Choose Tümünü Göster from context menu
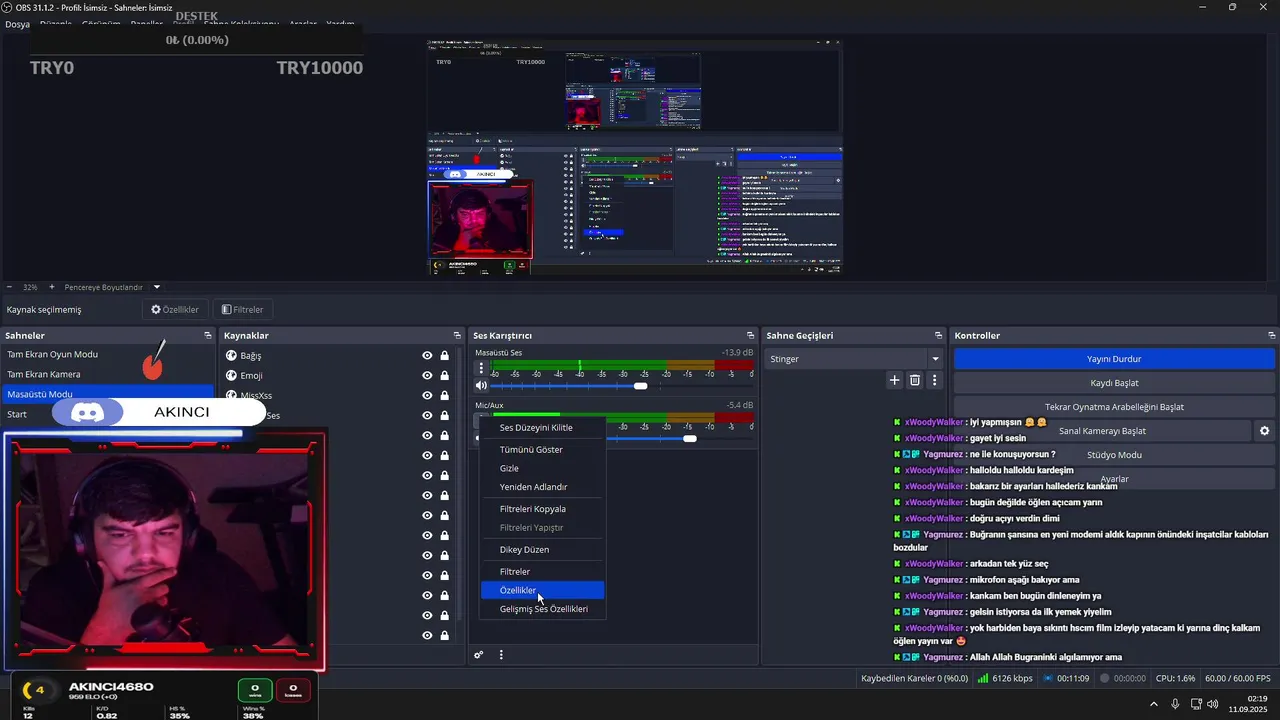Screen dimensions: 1280x720 542,450
